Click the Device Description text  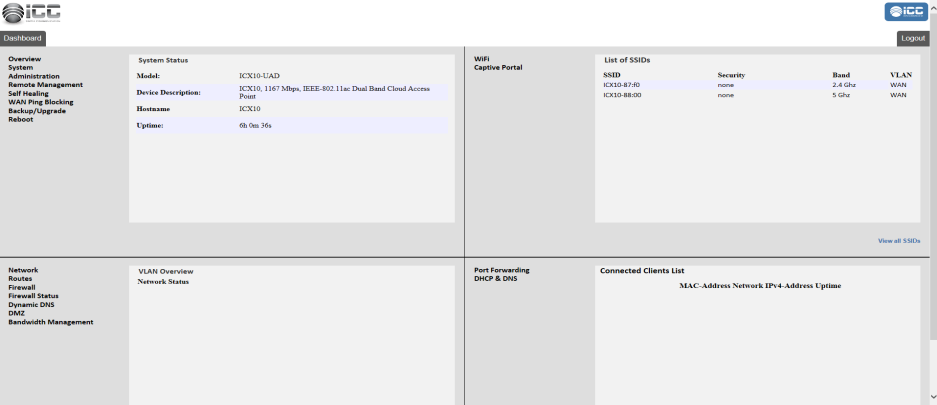pyautogui.click(x=334, y=92)
